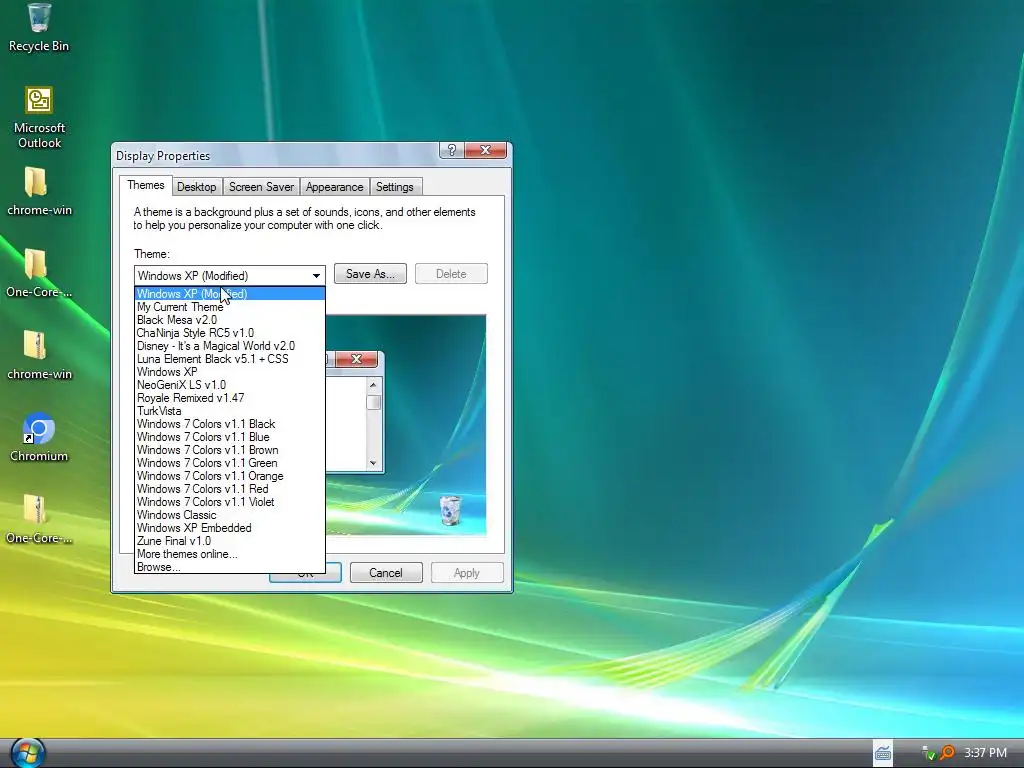Choose the Zune Final v1.0 theme
Screen dimensions: 1024x768
(x=230, y=541)
